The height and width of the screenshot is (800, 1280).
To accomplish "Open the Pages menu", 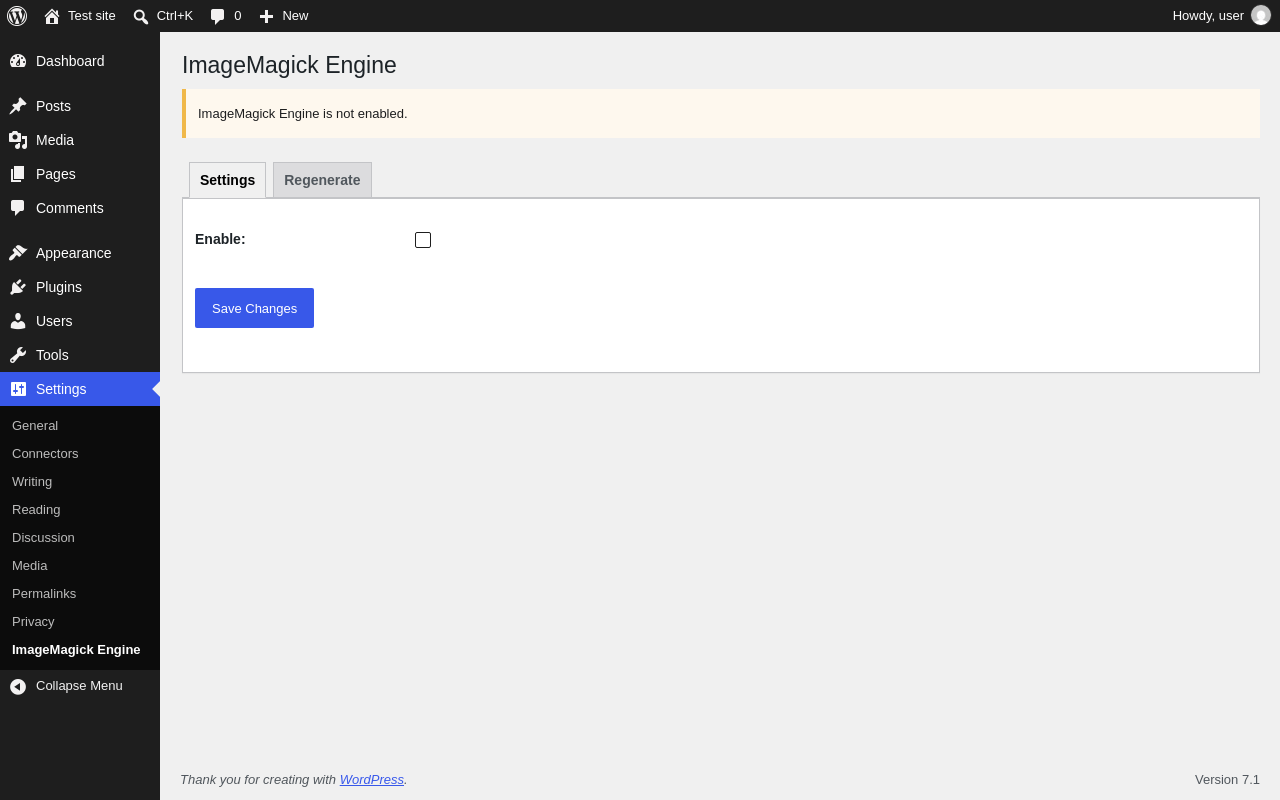I will (x=80, y=174).
